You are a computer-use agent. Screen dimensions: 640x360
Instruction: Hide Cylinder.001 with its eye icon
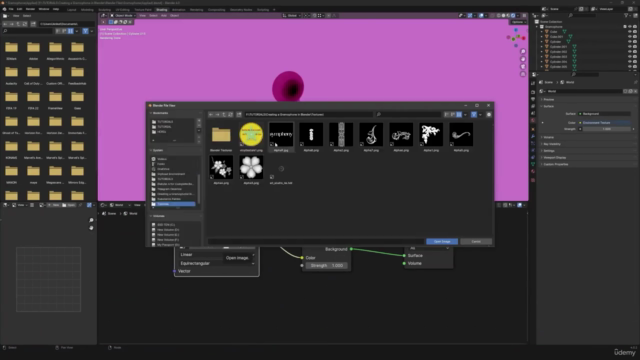[630, 47]
